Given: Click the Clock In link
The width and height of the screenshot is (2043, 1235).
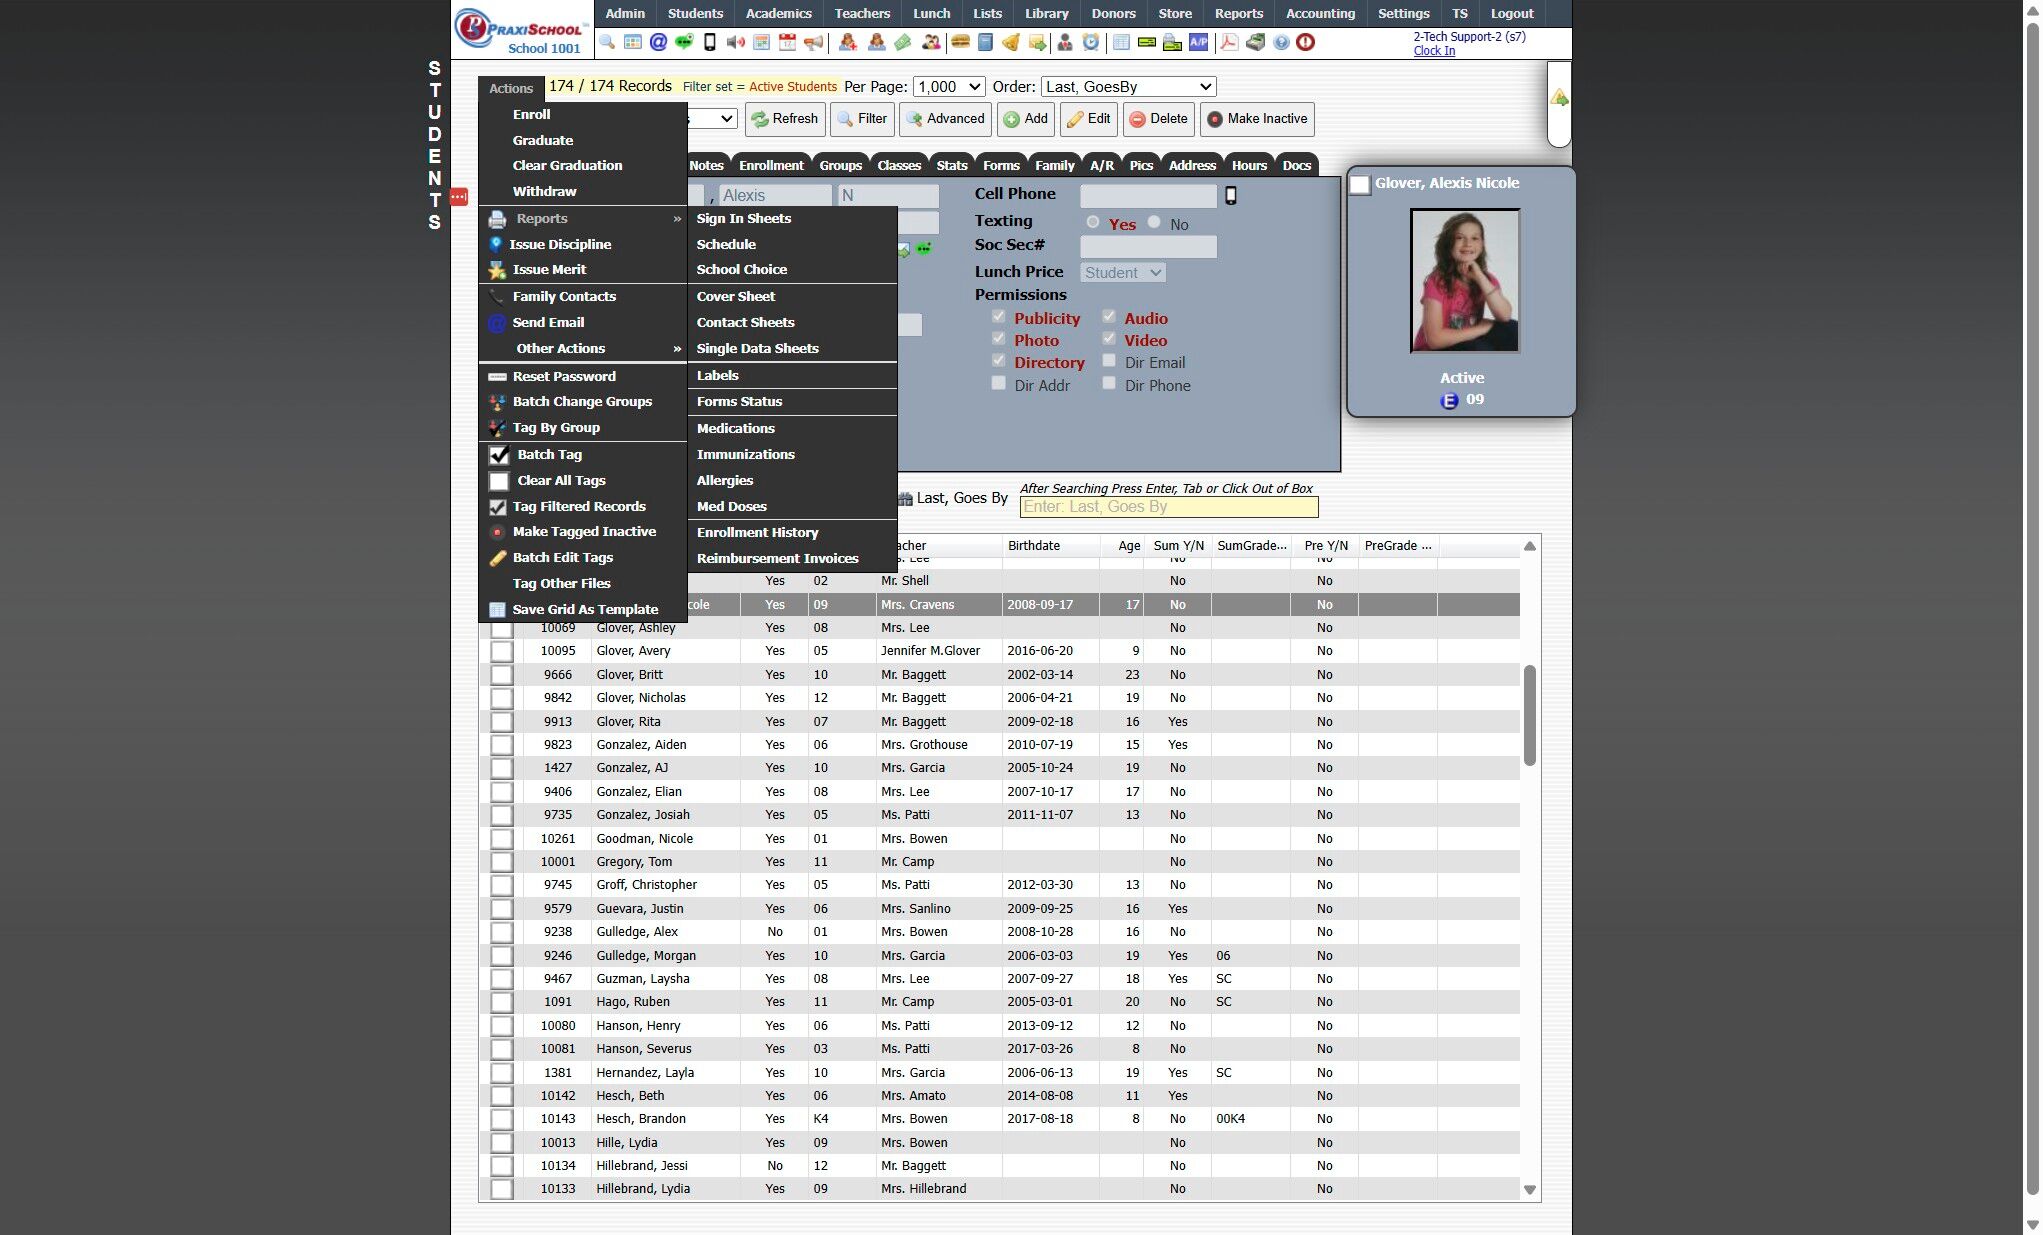Looking at the screenshot, I should click(x=1433, y=51).
